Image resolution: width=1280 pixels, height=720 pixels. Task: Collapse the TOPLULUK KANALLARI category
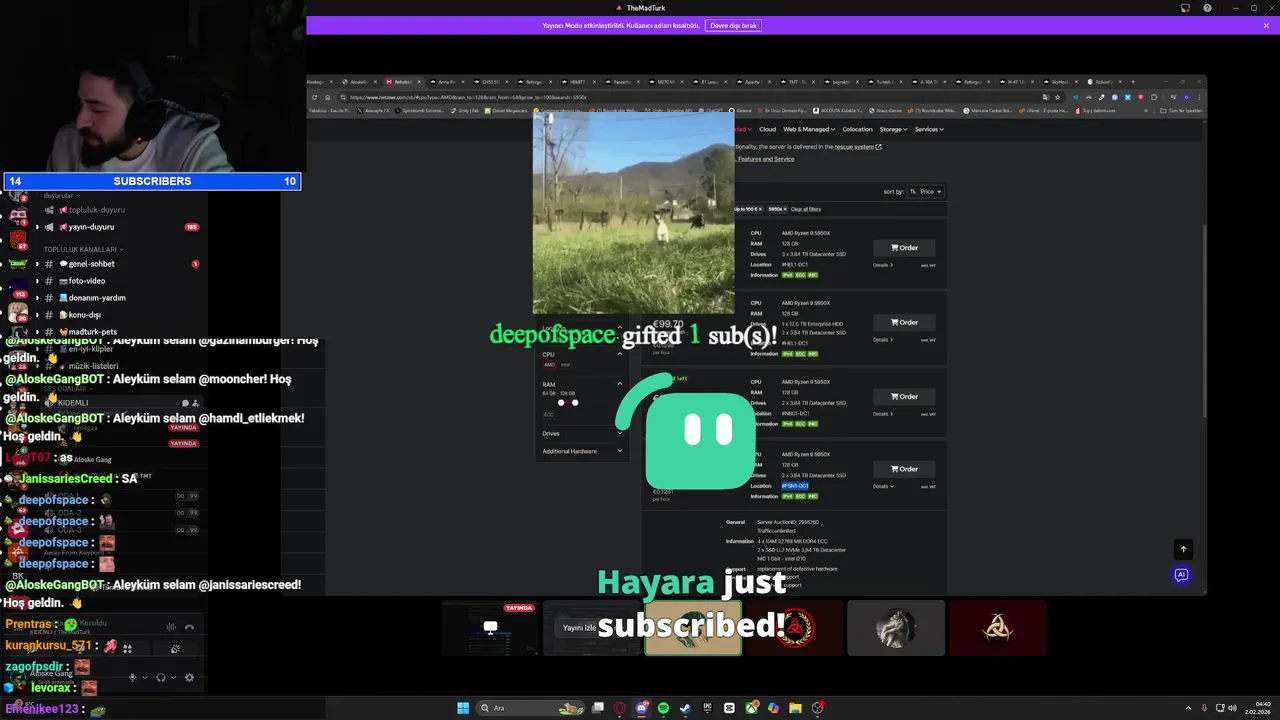tap(84, 249)
